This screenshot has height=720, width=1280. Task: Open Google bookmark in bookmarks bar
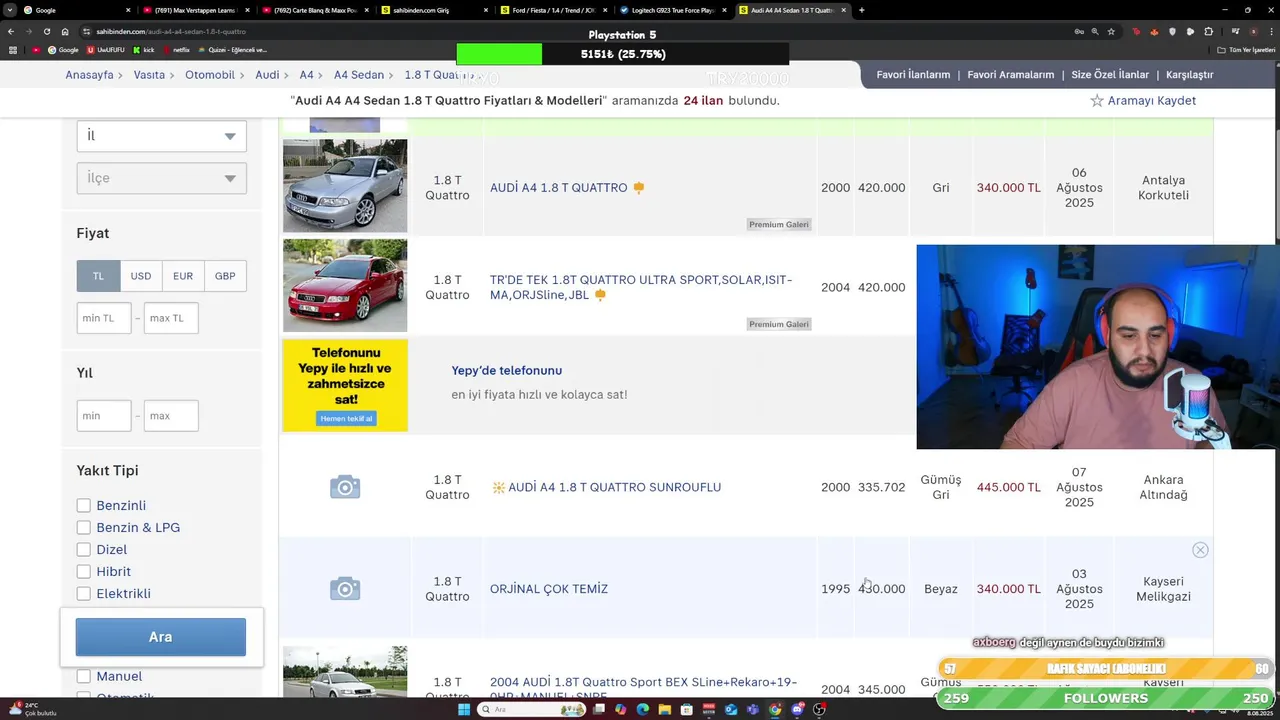click(62, 49)
